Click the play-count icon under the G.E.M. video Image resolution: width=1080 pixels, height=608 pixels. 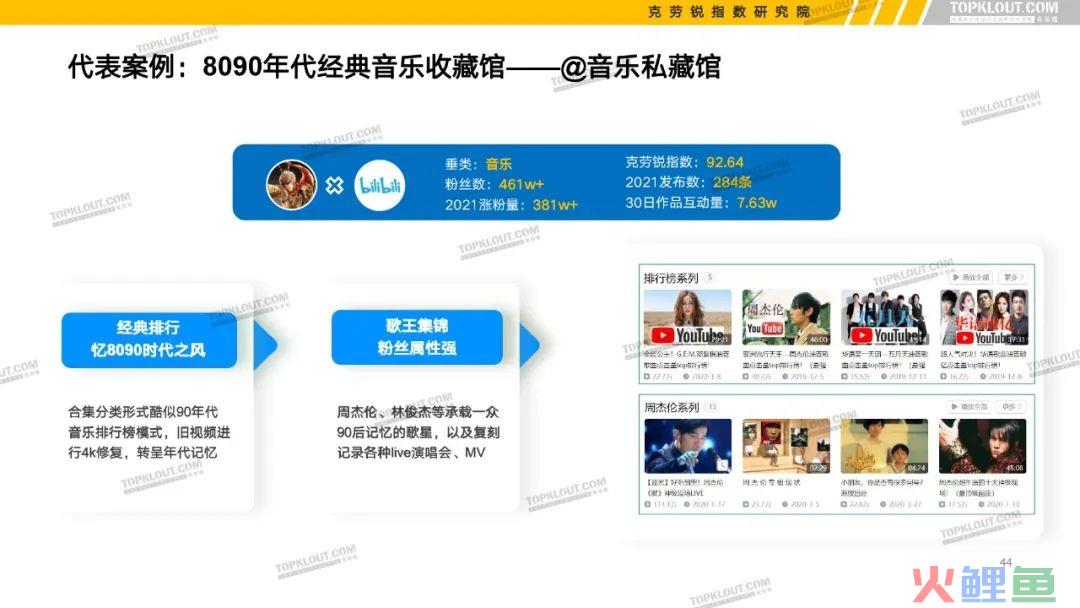click(647, 377)
